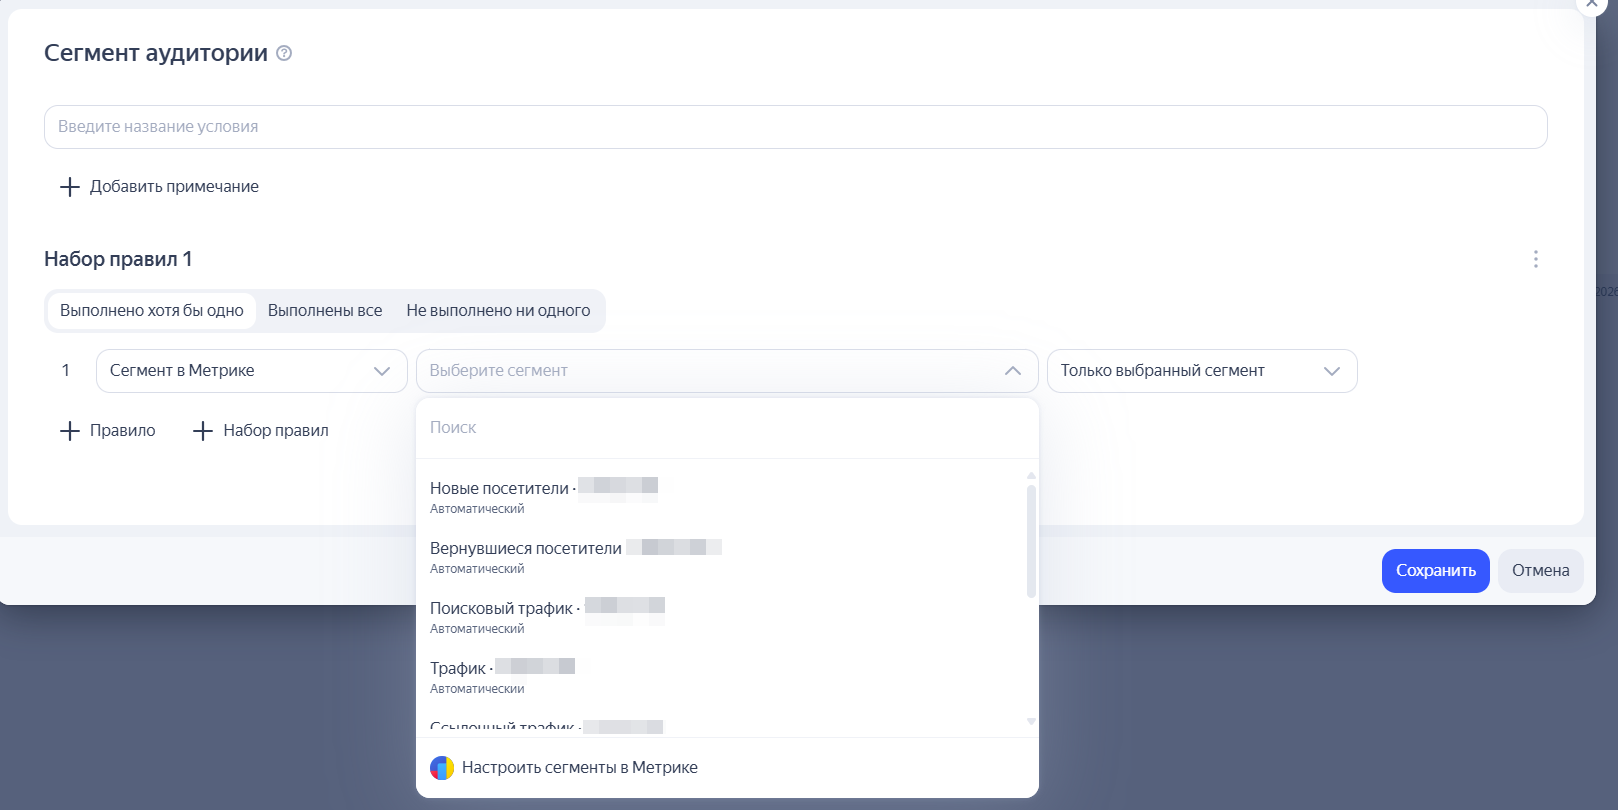Viewport: 1618px width, 810px height.
Task: Select the Выполнено хотя бы одно option
Action: tap(152, 311)
